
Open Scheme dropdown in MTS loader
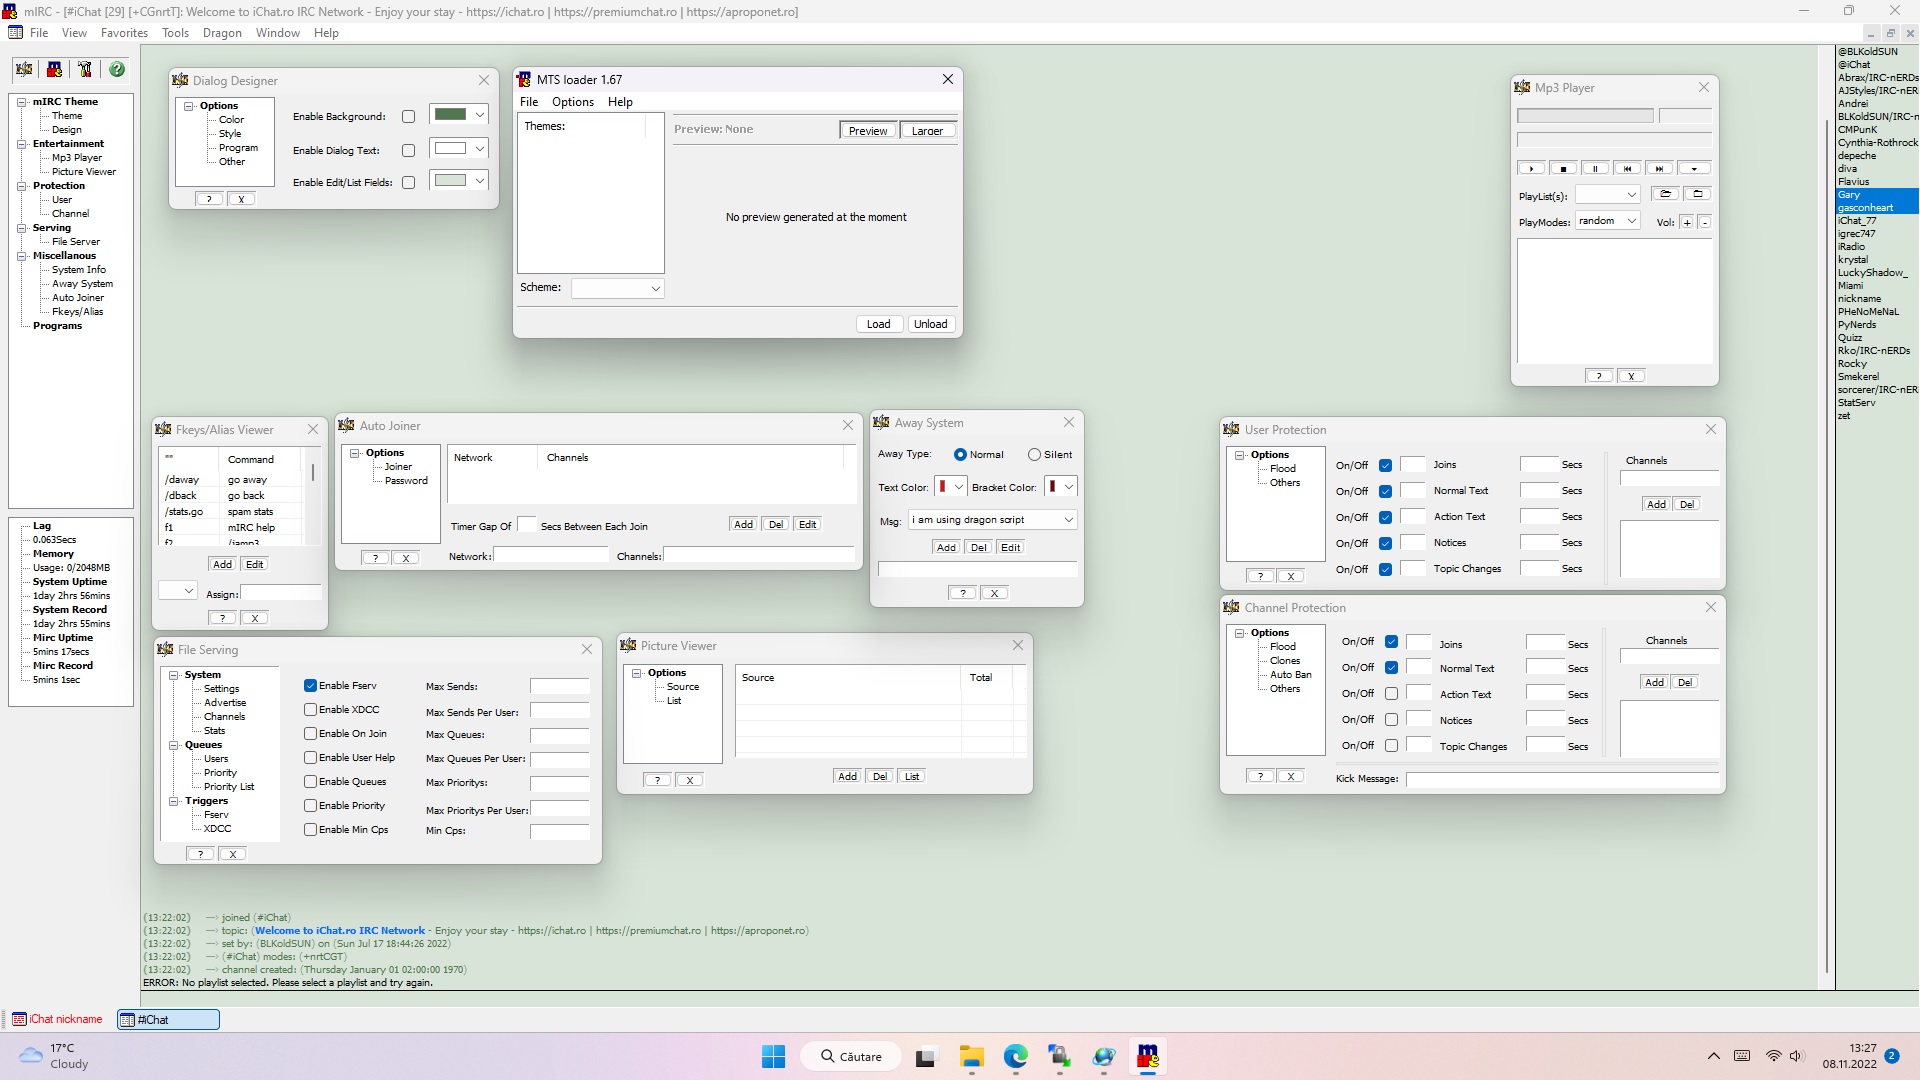tap(617, 288)
